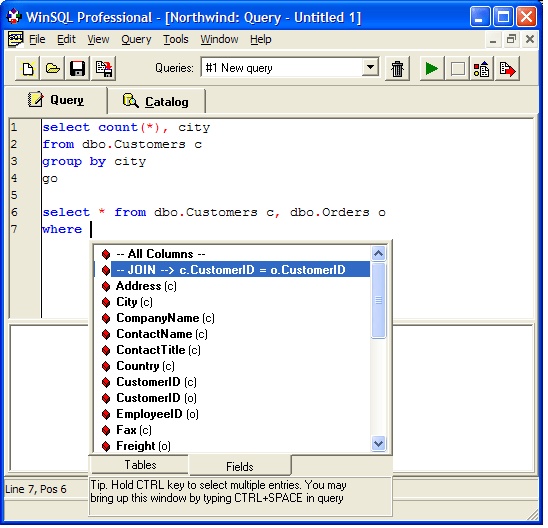Open the File menu

[x=37, y=39]
